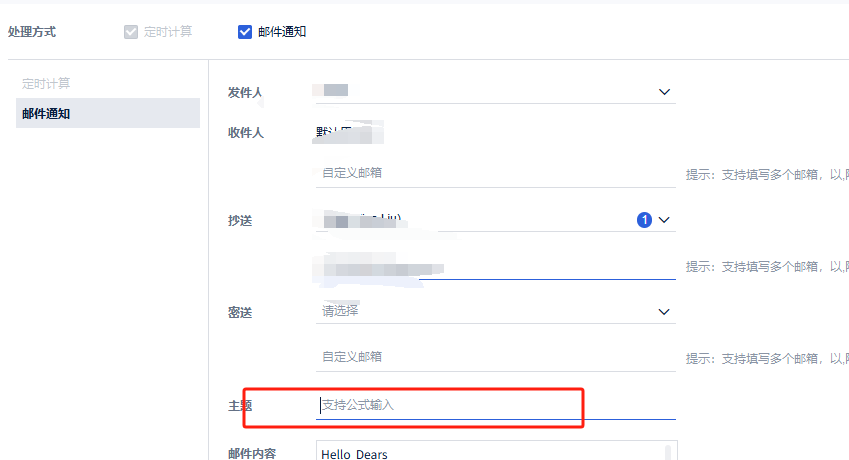Click the 邮件内容 text area scrollbar
849x460 pixels.
(x=668, y=451)
